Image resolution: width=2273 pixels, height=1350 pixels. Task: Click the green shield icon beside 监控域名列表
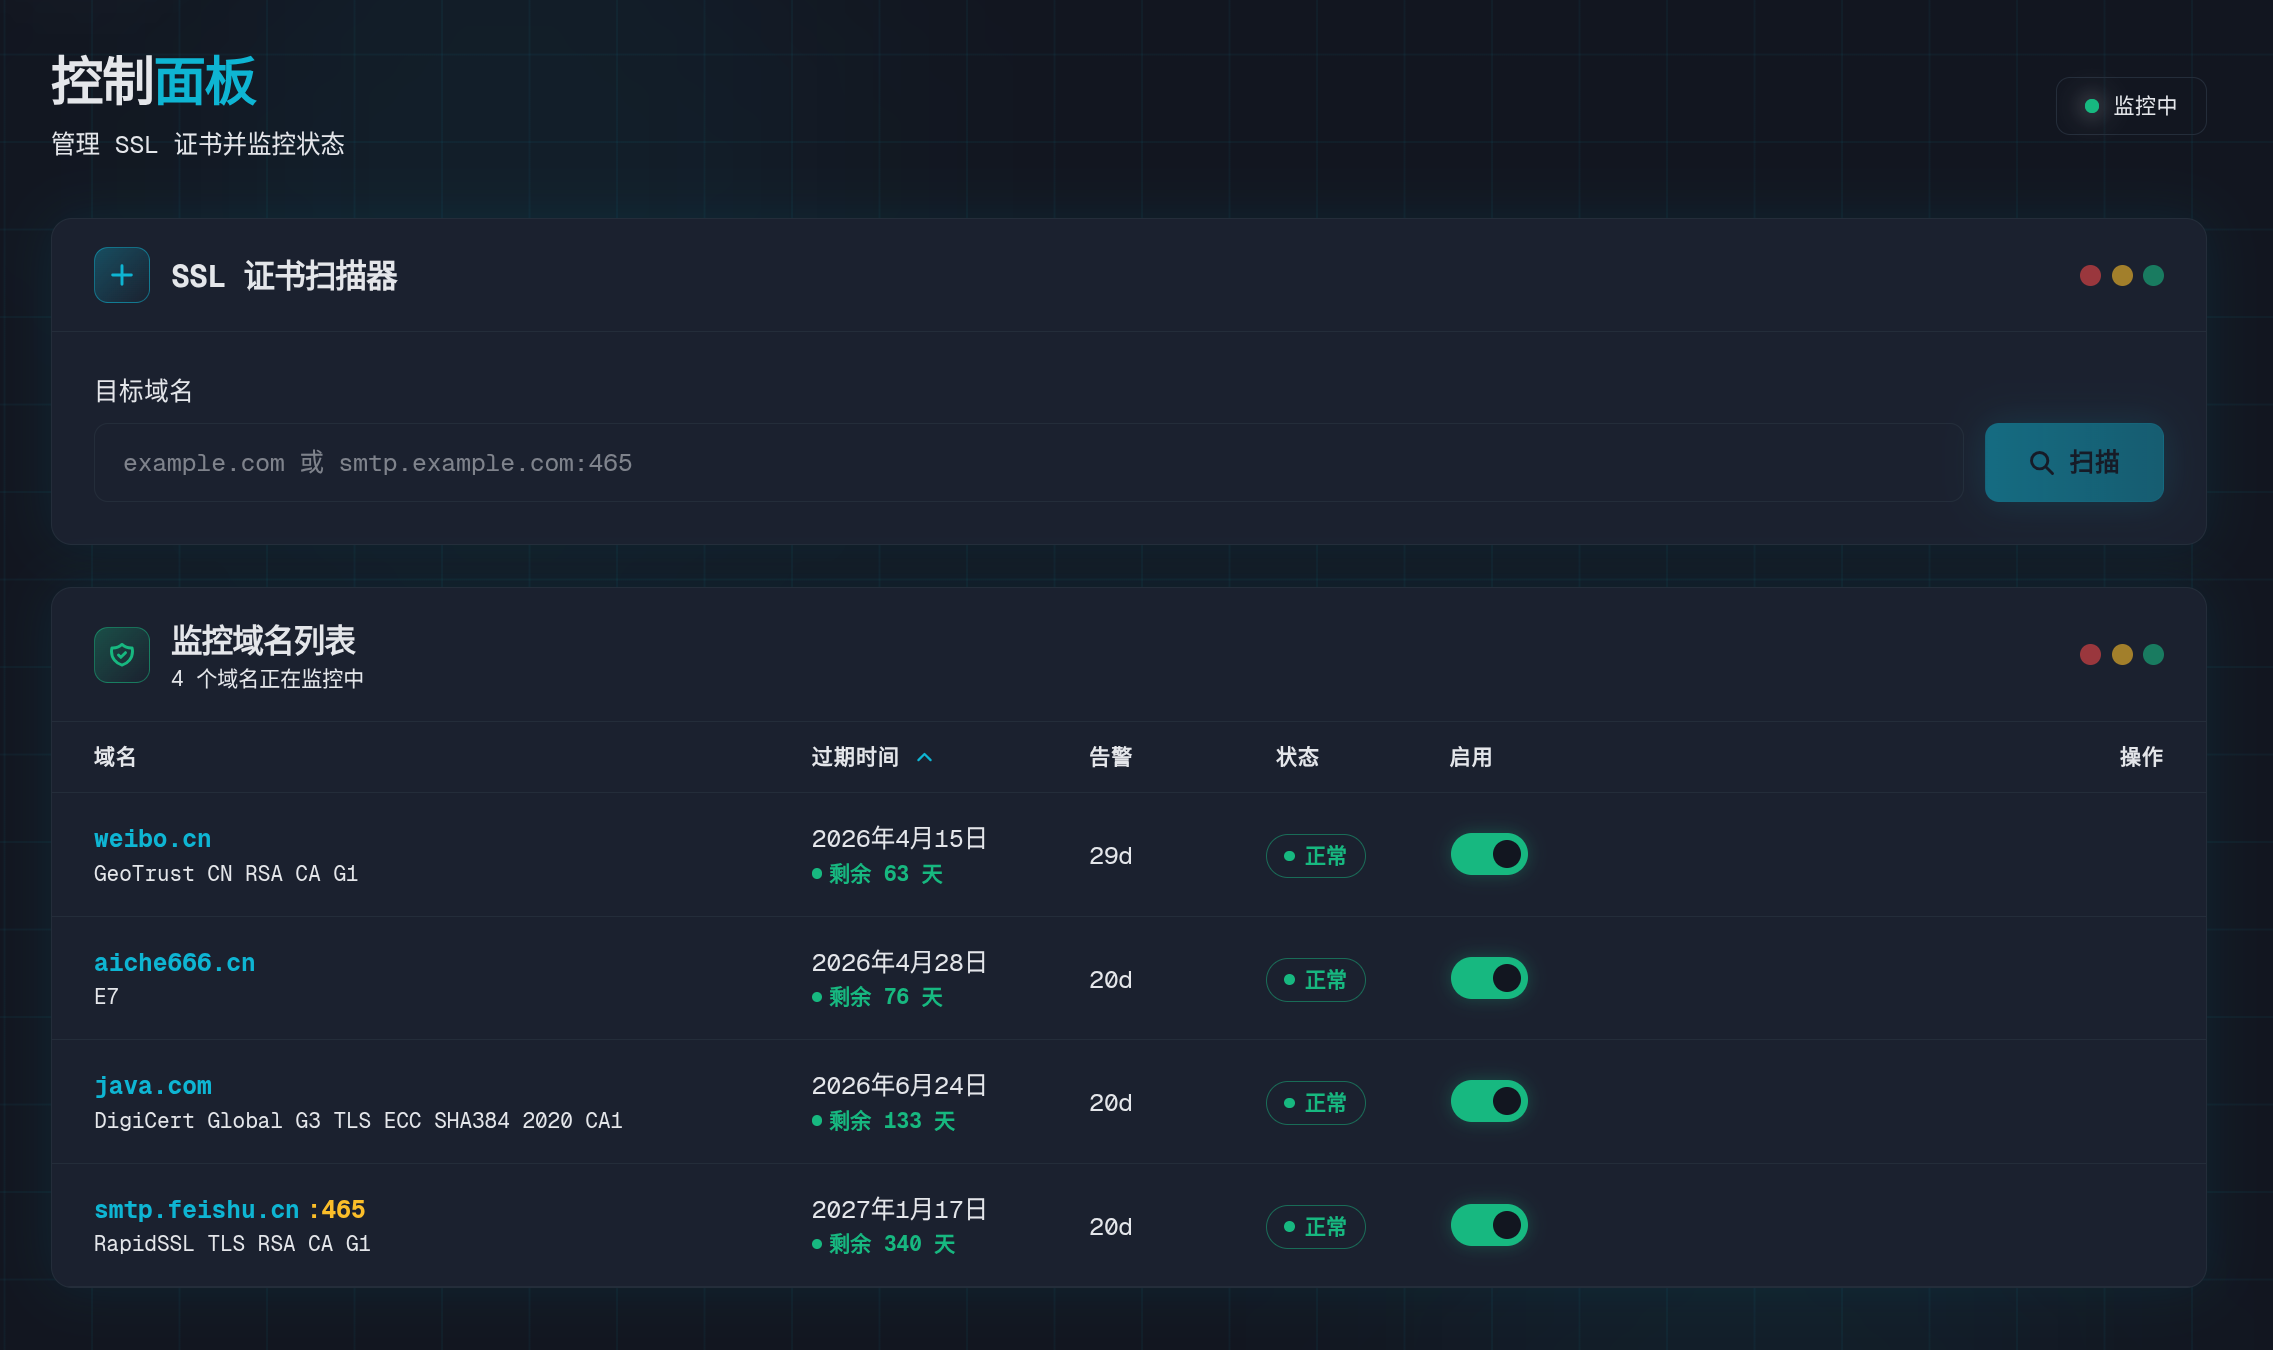[x=122, y=655]
